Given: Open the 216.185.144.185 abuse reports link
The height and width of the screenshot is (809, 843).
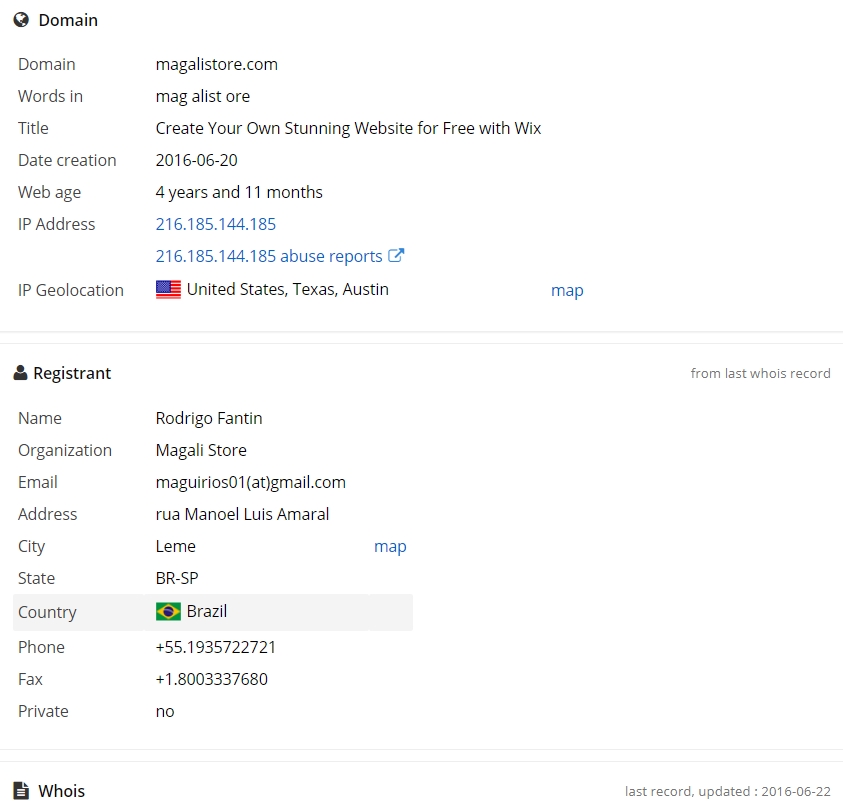Looking at the screenshot, I should pos(269,256).
